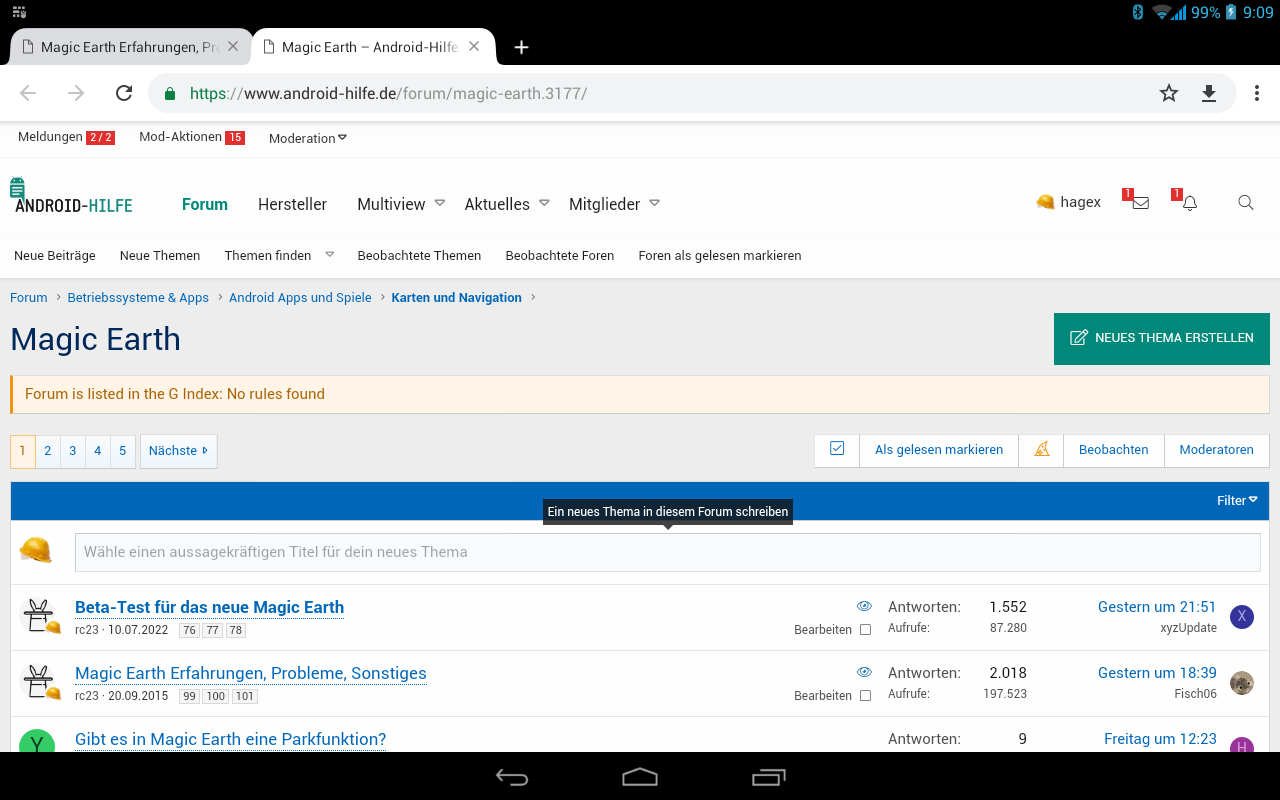Open forum search magnifier icon
1280x800 pixels.
coord(1245,203)
